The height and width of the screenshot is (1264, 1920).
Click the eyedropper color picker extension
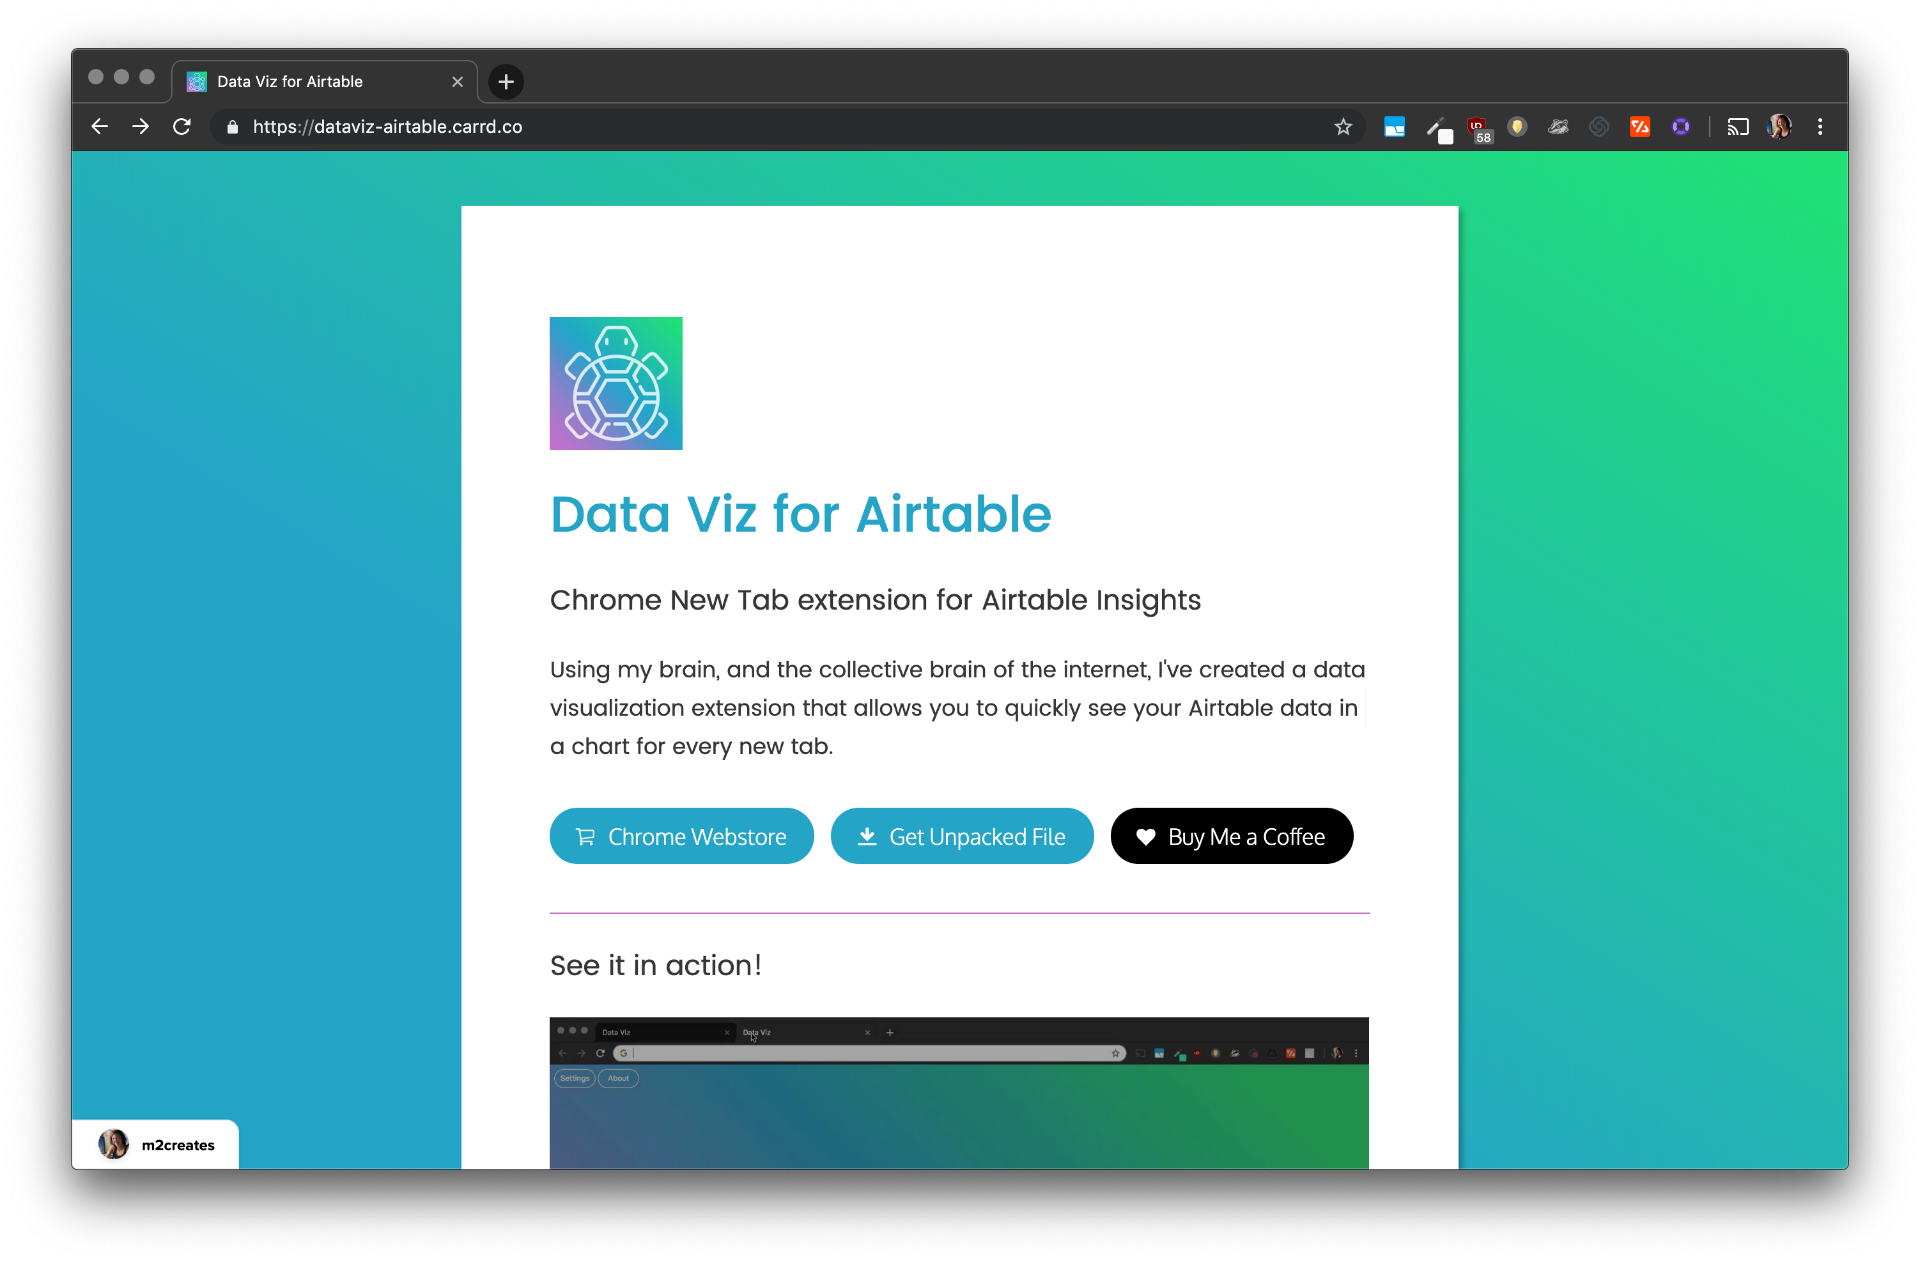1438,127
